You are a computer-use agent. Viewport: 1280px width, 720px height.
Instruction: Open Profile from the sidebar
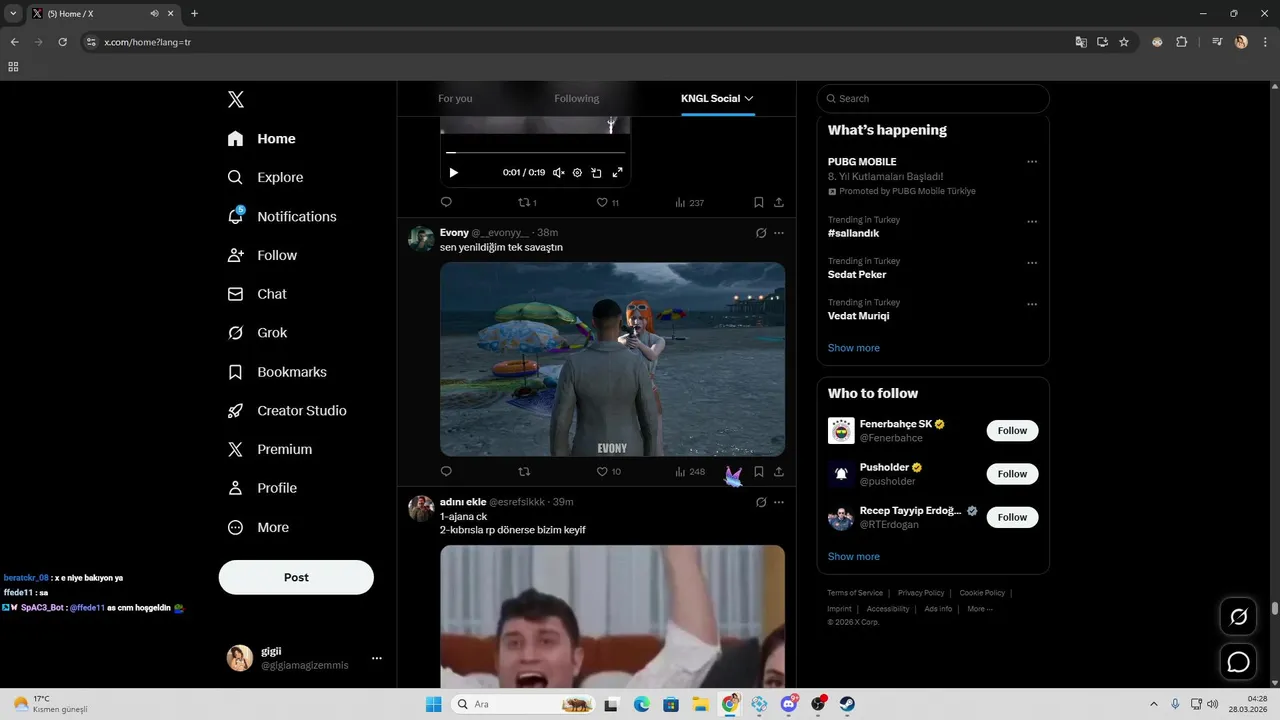pos(263,488)
